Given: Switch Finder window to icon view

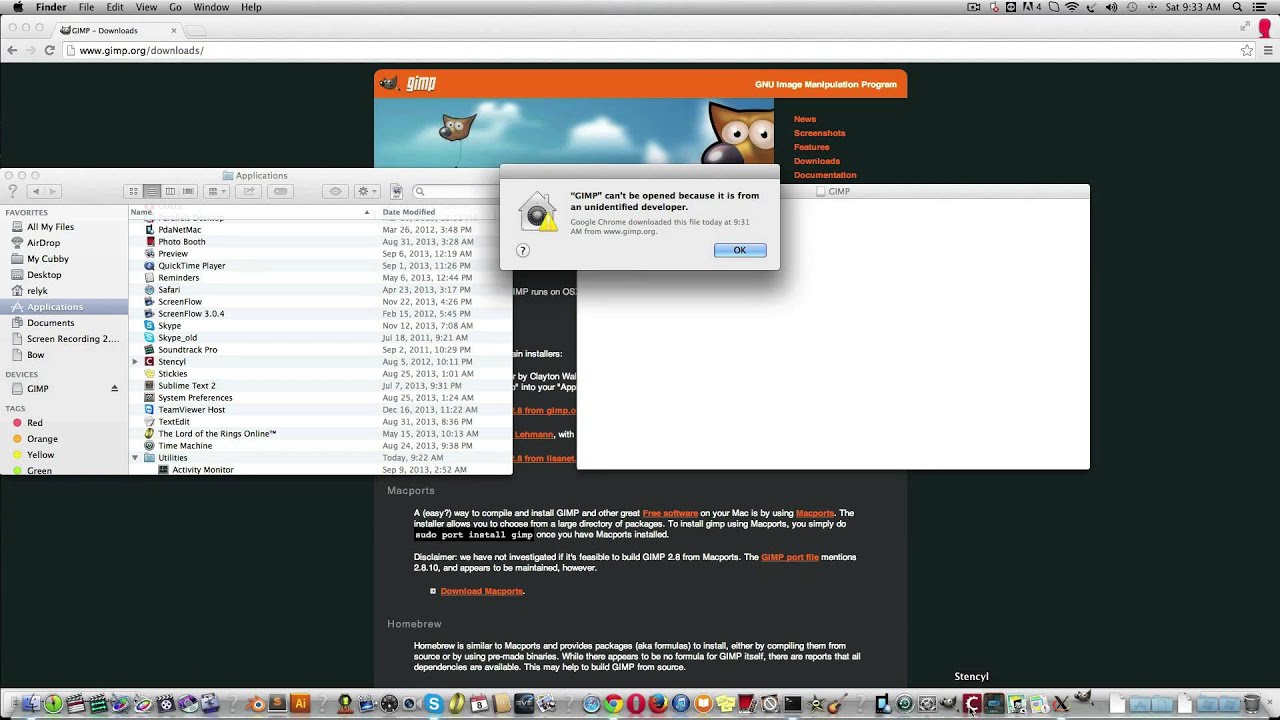Looking at the screenshot, I should coord(133,191).
